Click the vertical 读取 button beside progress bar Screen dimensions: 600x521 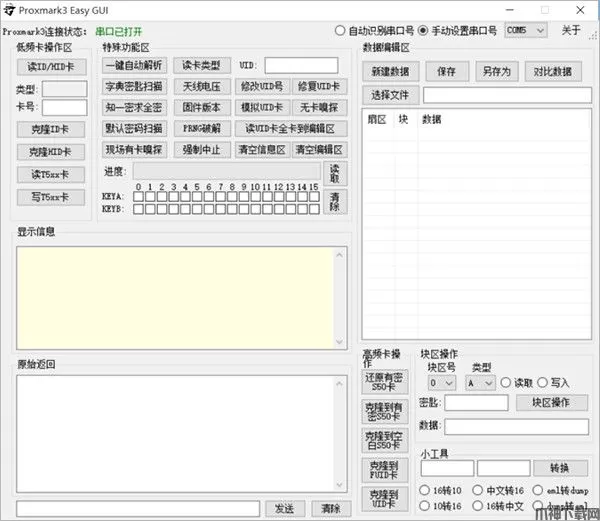click(335, 174)
